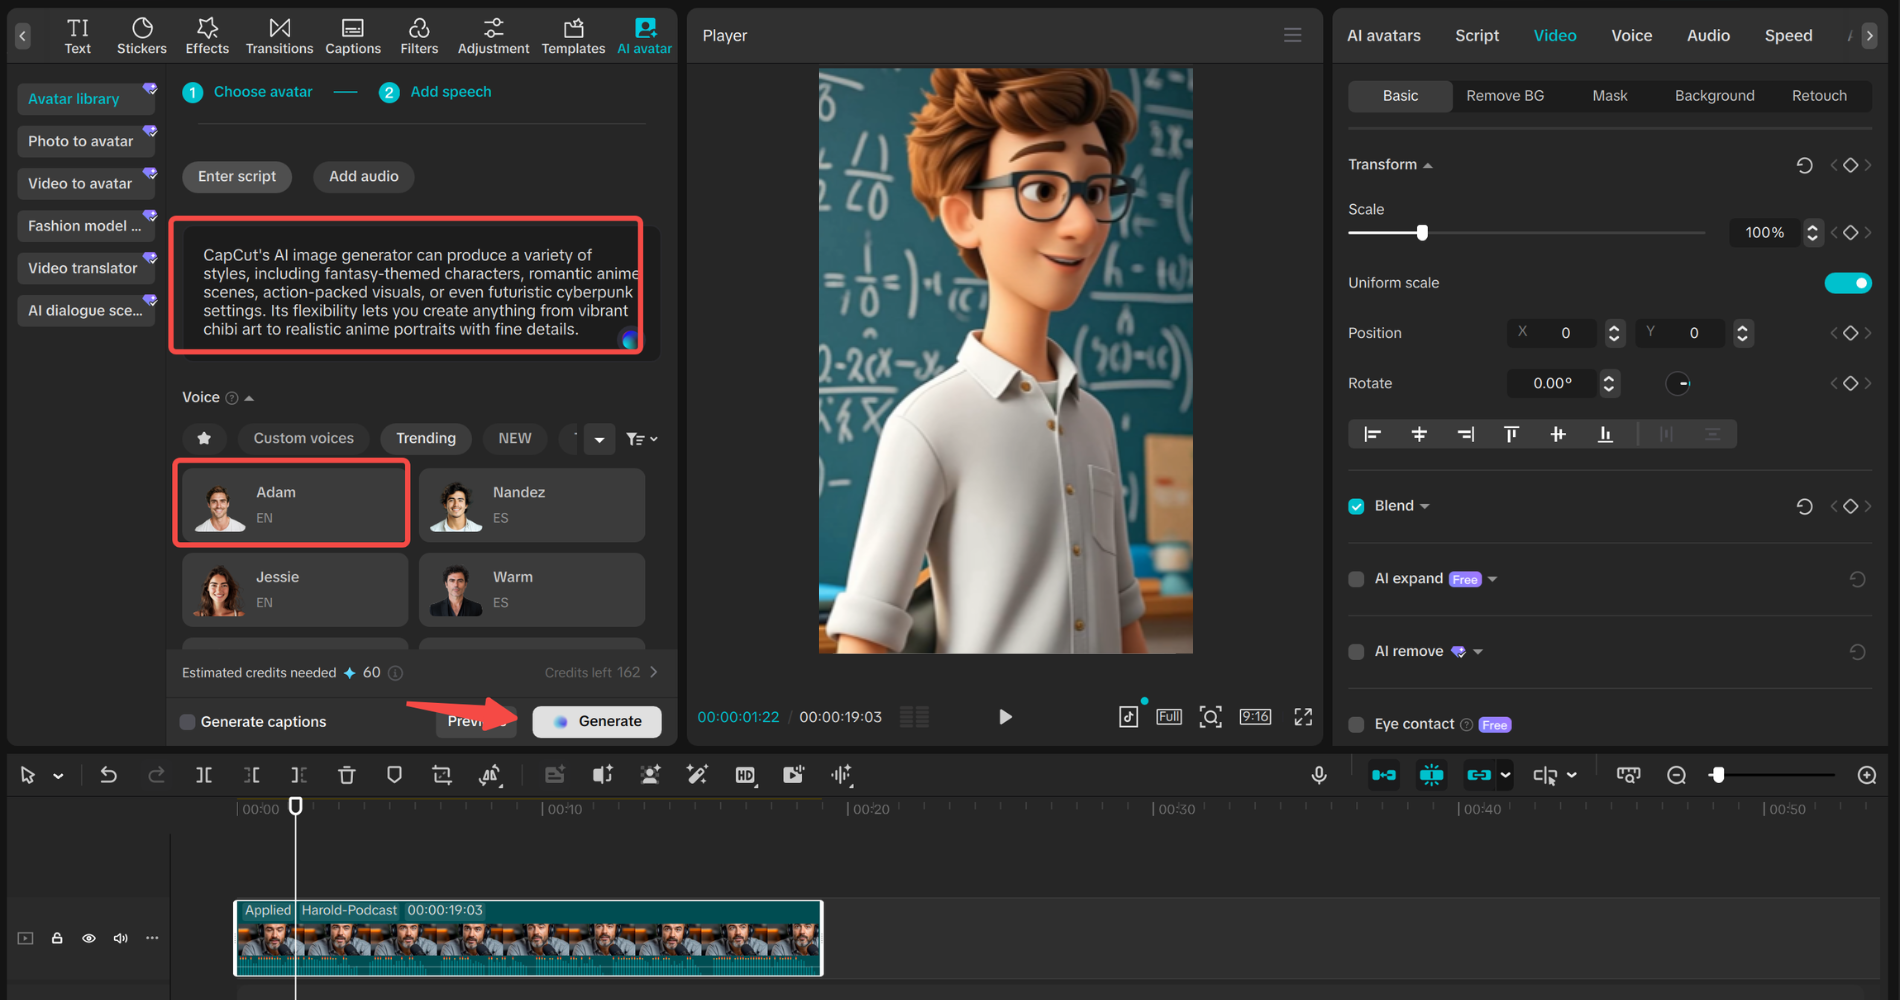Click the favorites star voice filter

tap(204, 438)
